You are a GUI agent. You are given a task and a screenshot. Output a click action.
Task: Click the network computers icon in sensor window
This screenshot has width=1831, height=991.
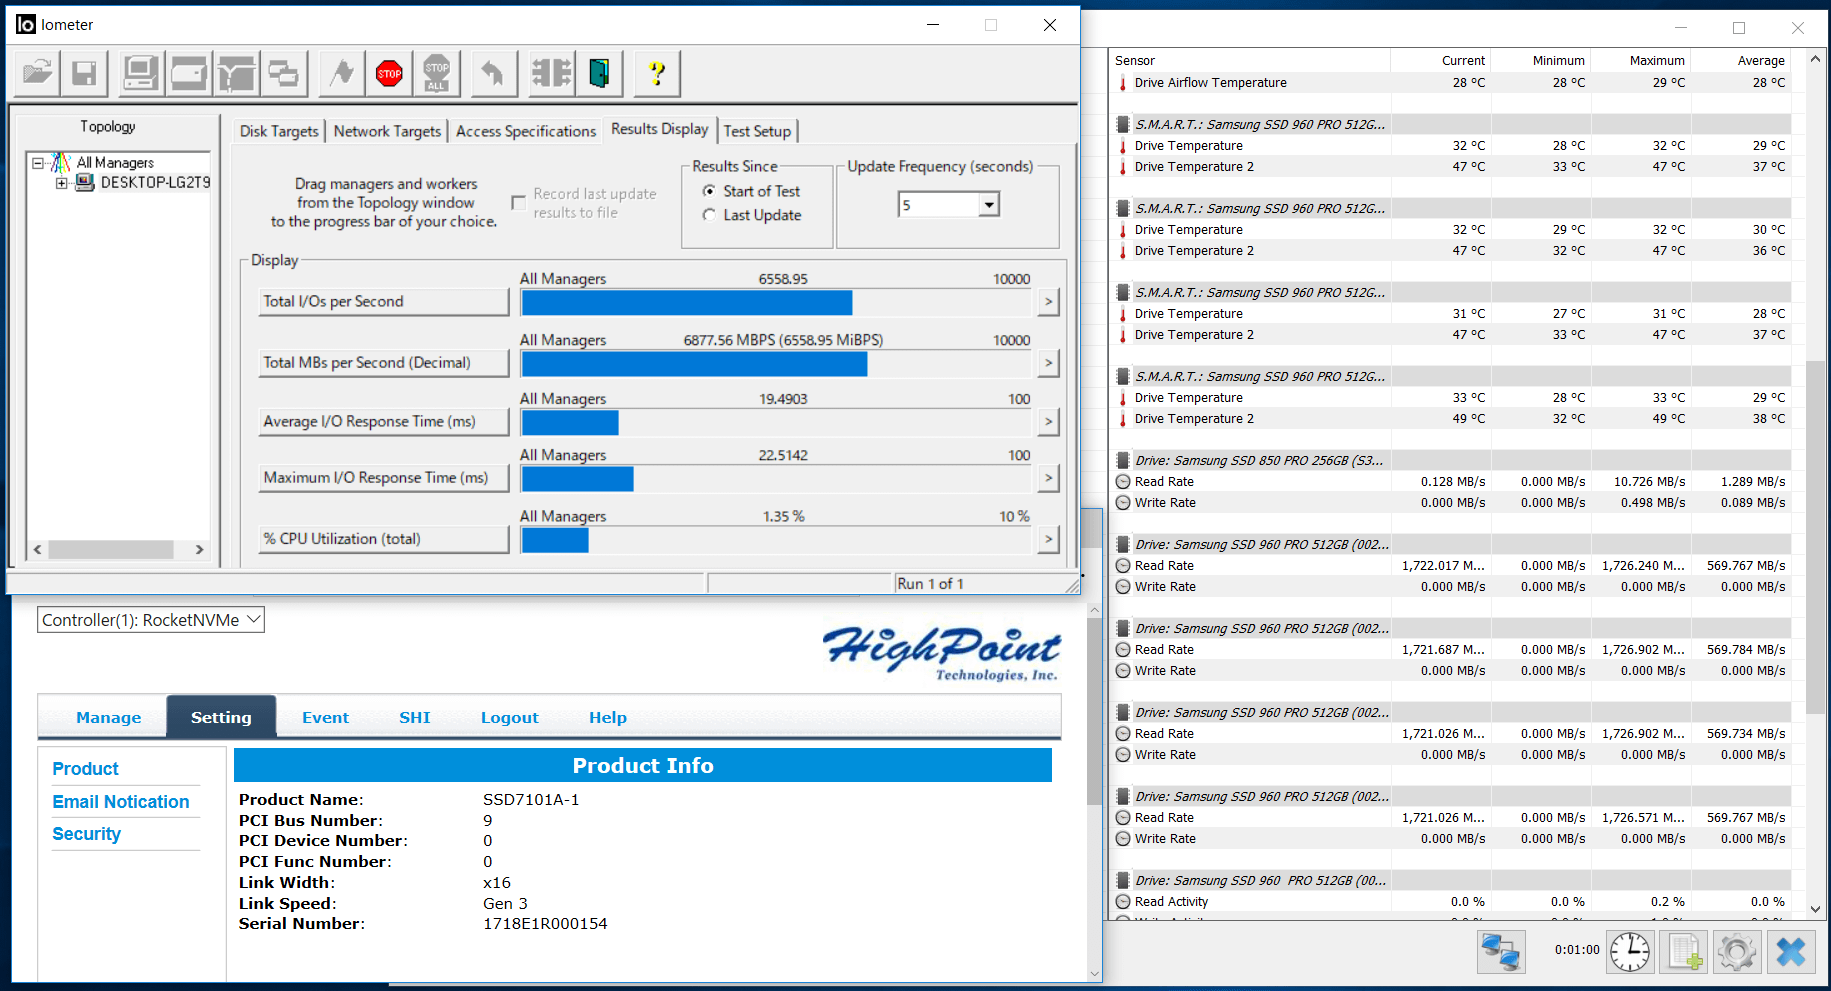pos(1501,951)
